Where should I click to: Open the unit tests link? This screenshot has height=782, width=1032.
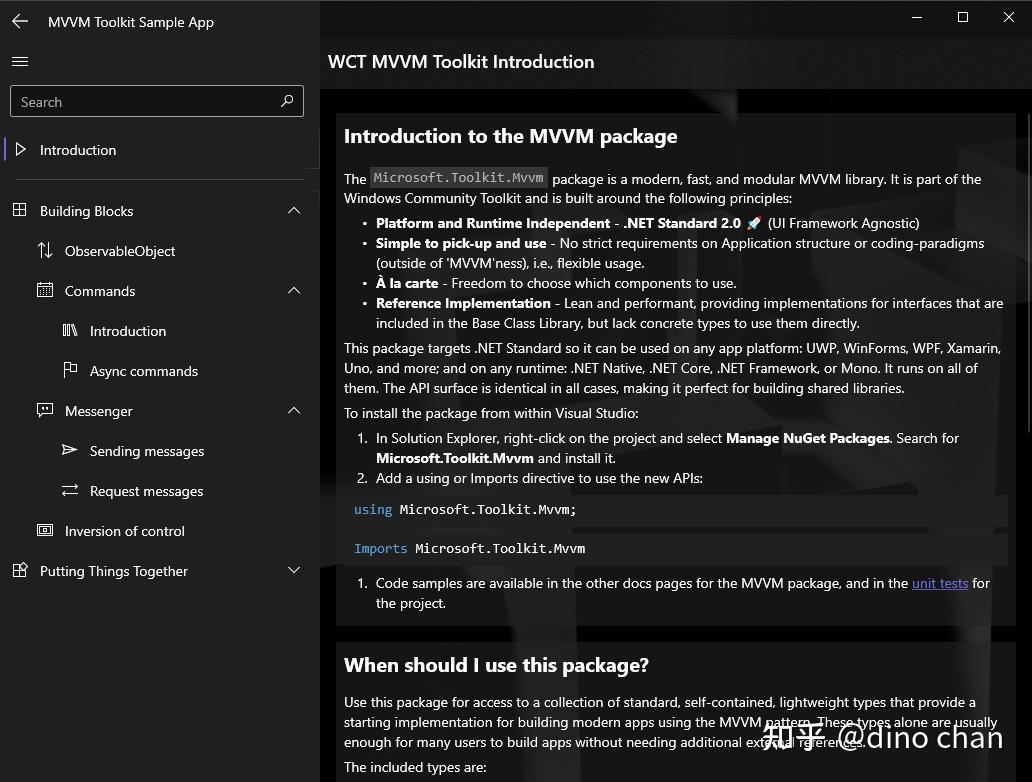coord(939,583)
